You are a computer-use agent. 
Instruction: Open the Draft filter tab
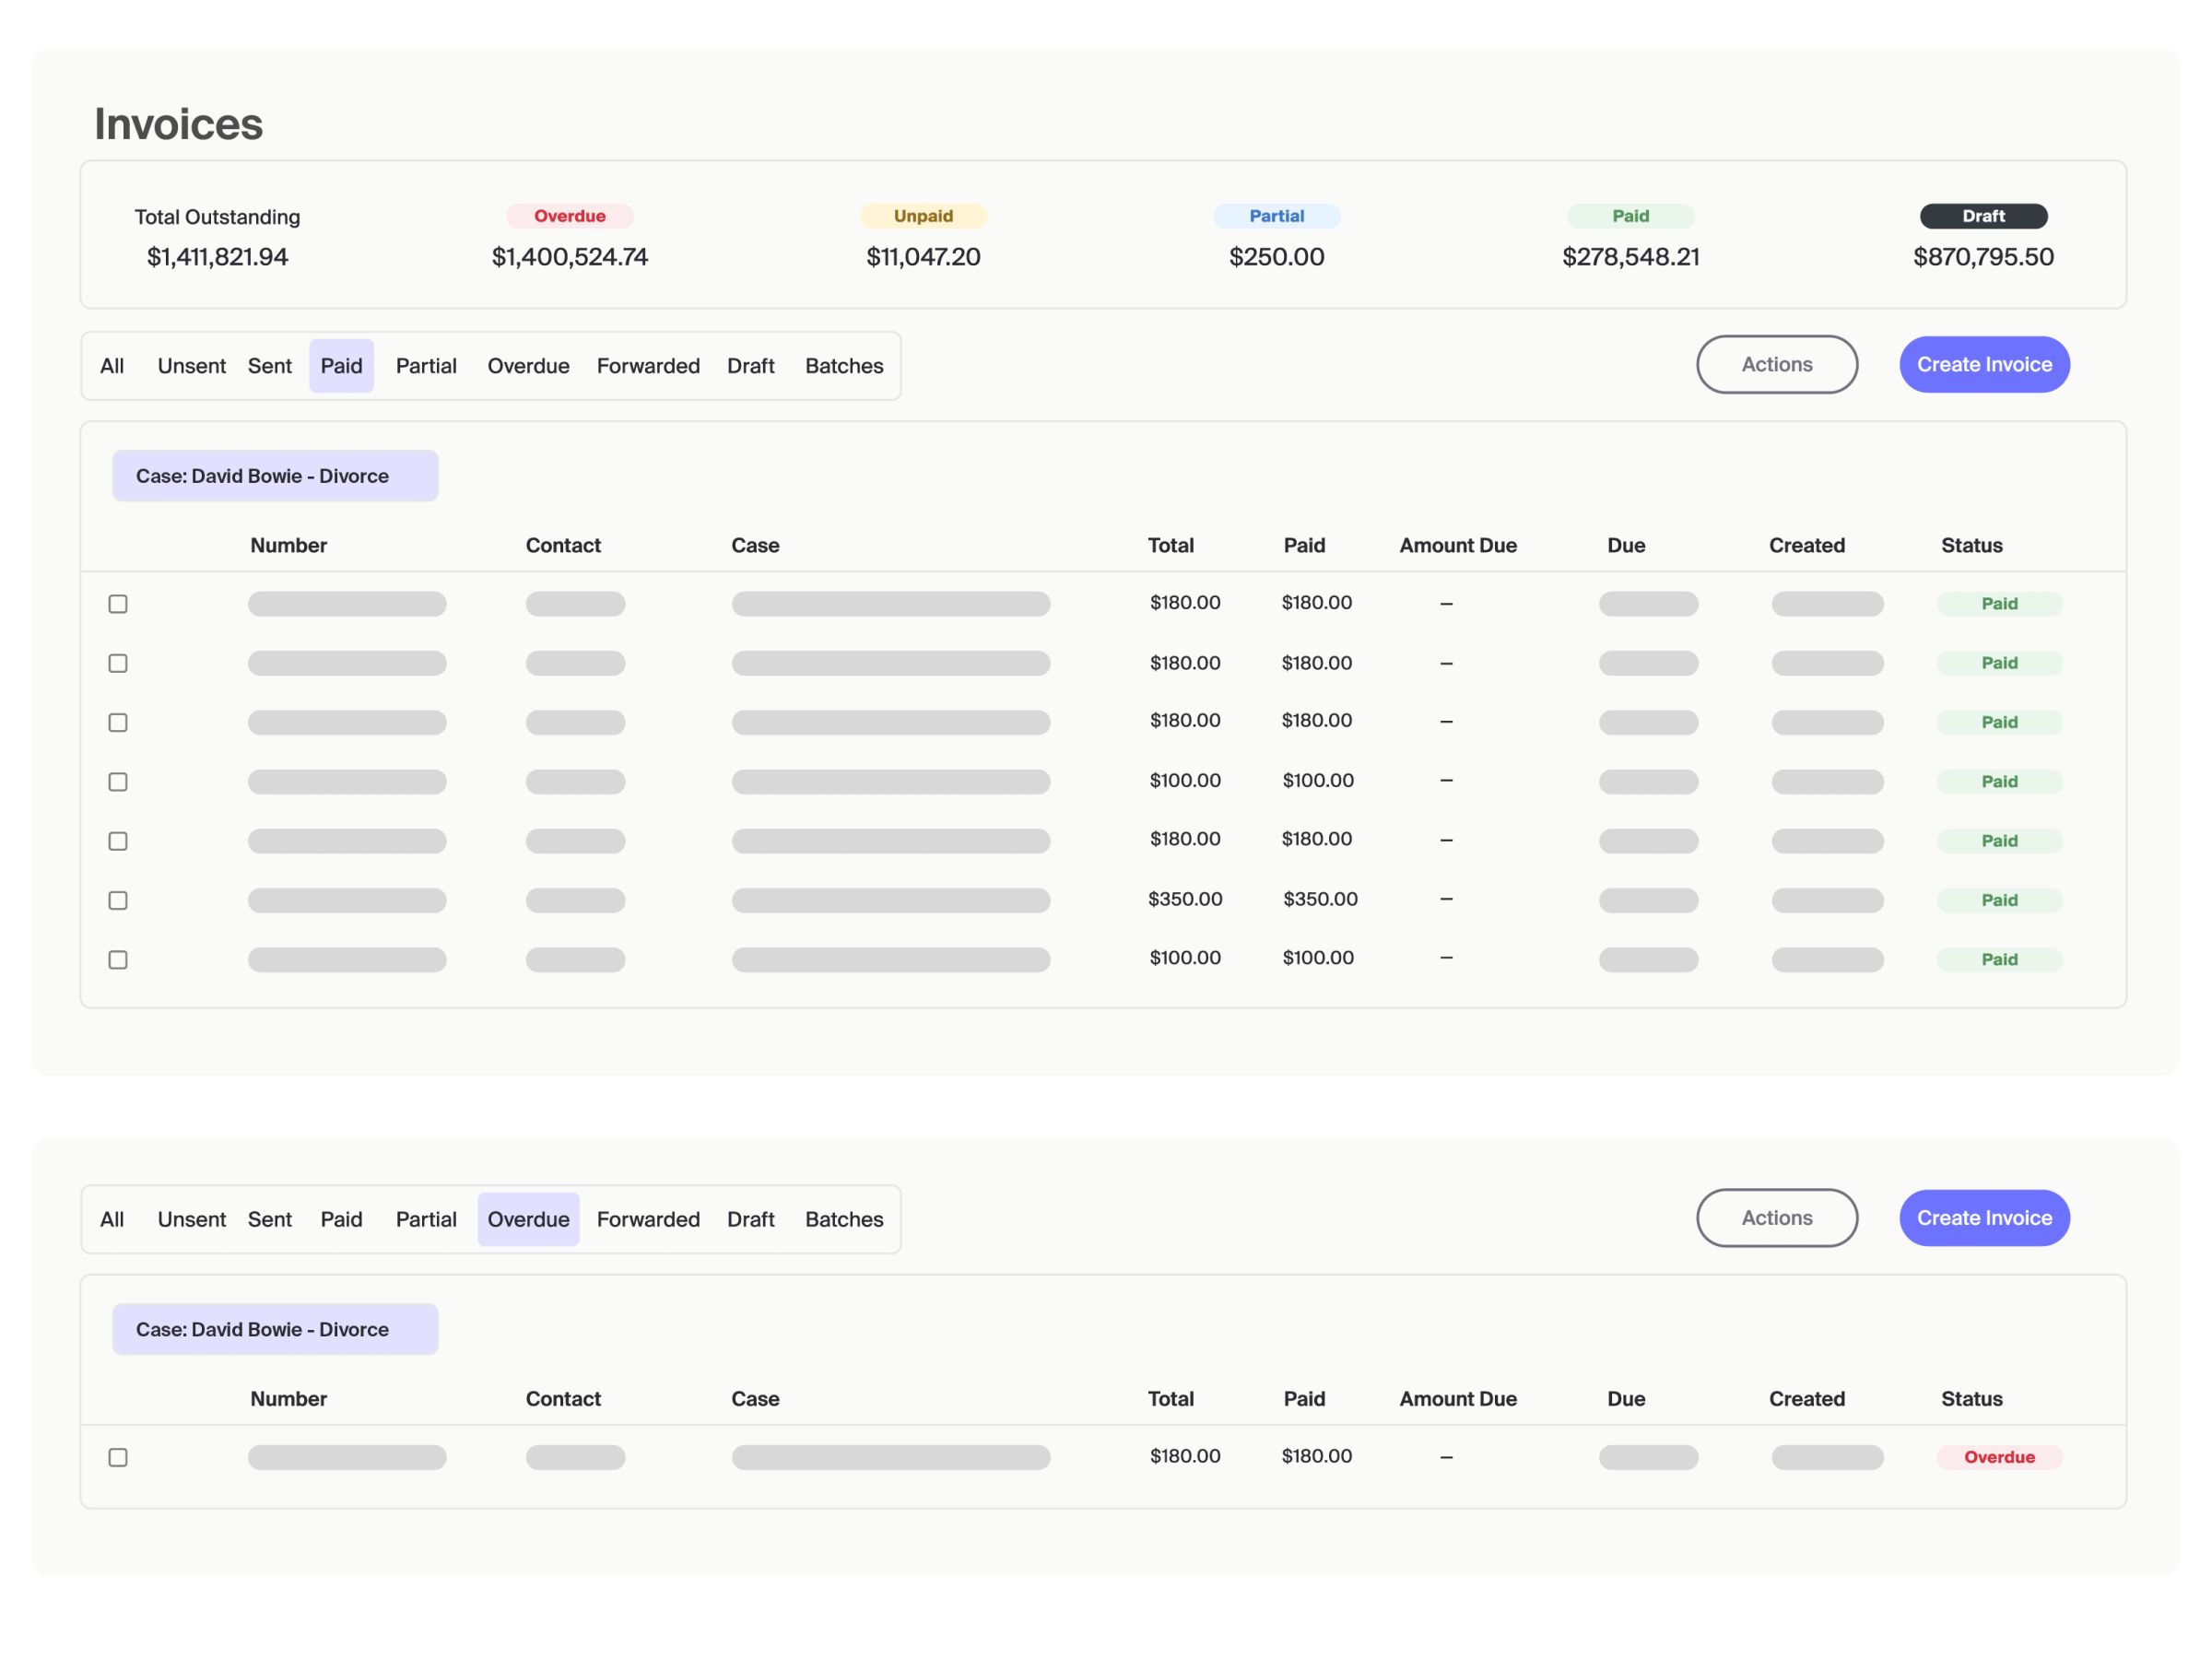click(x=750, y=365)
